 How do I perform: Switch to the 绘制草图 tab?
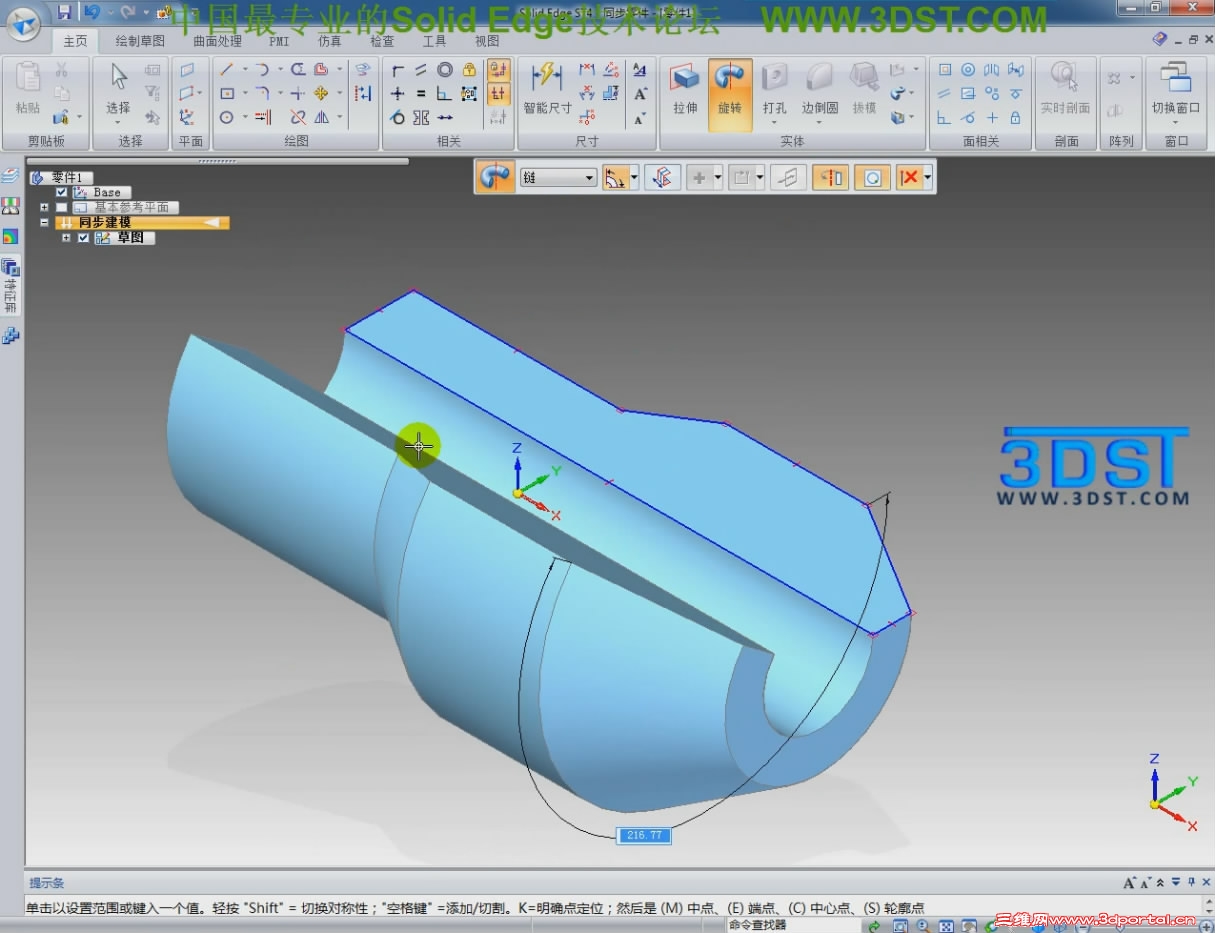point(140,41)
